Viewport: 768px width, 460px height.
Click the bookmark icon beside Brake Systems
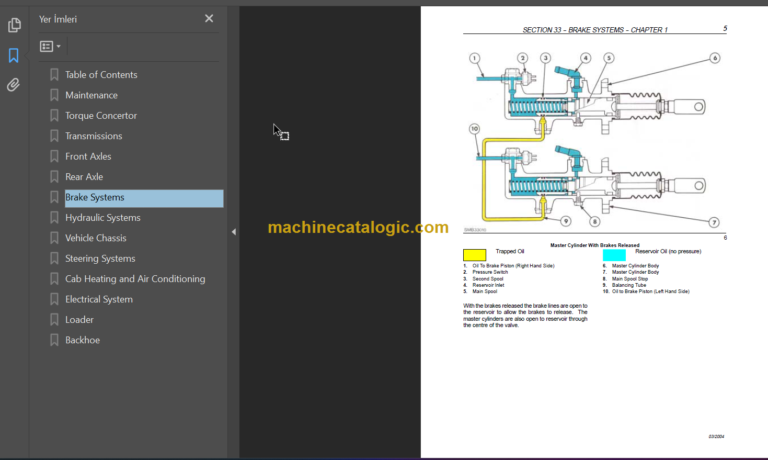(x=54, y=197)
